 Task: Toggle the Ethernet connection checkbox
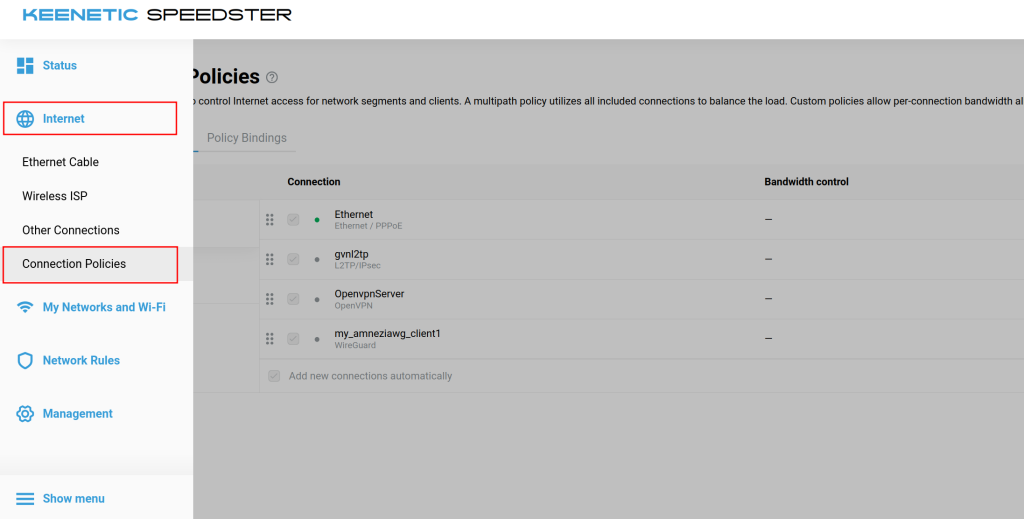click(293, 219)
